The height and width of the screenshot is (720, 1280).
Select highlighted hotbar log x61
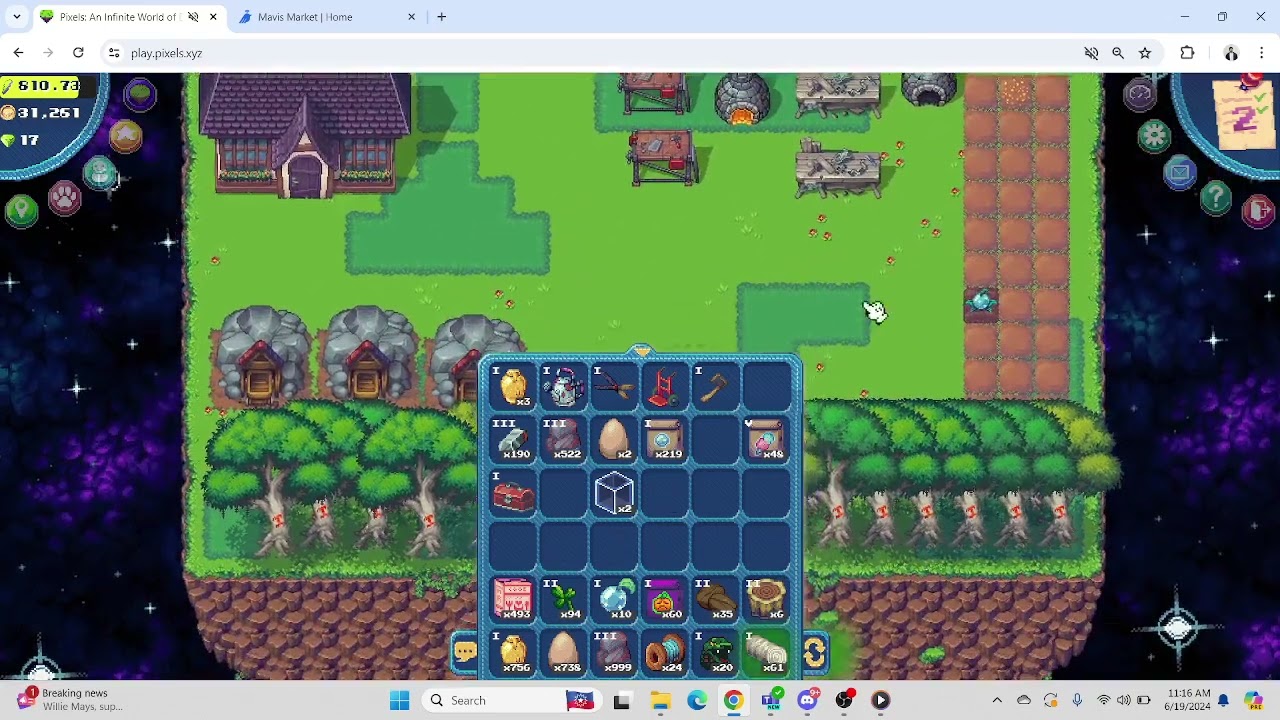(x=766, y=652)
